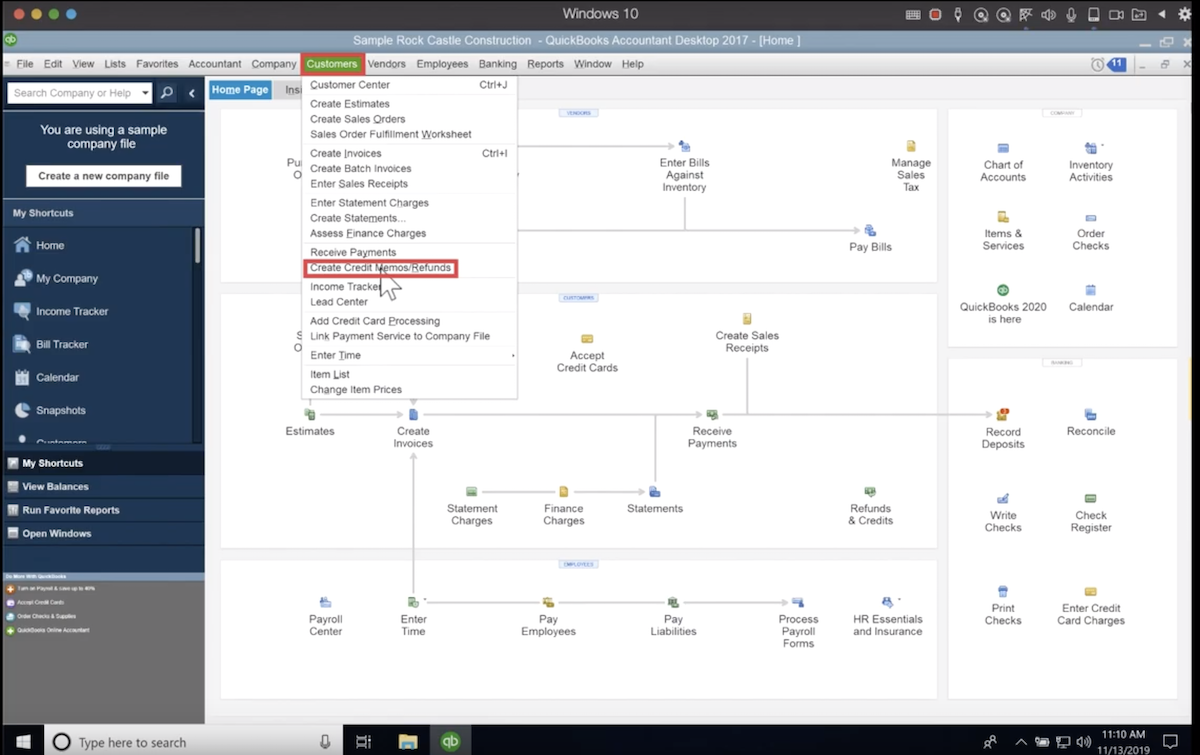Click the Pay Bills icon

click(870, 230)
